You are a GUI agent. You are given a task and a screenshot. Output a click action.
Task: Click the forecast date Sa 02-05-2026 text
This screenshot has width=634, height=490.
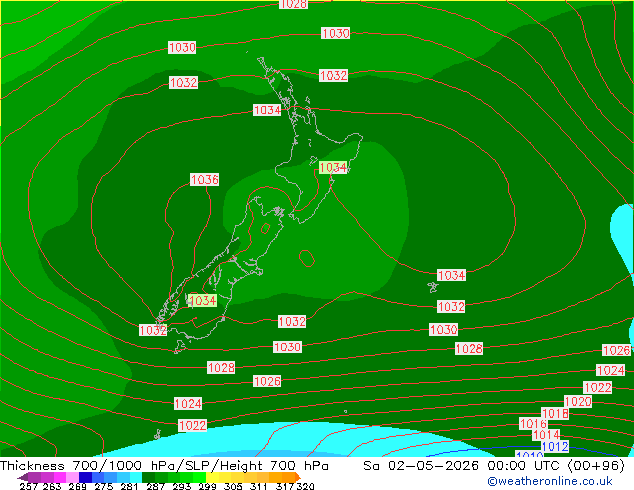pyautogui.click(x=421, y=465)
